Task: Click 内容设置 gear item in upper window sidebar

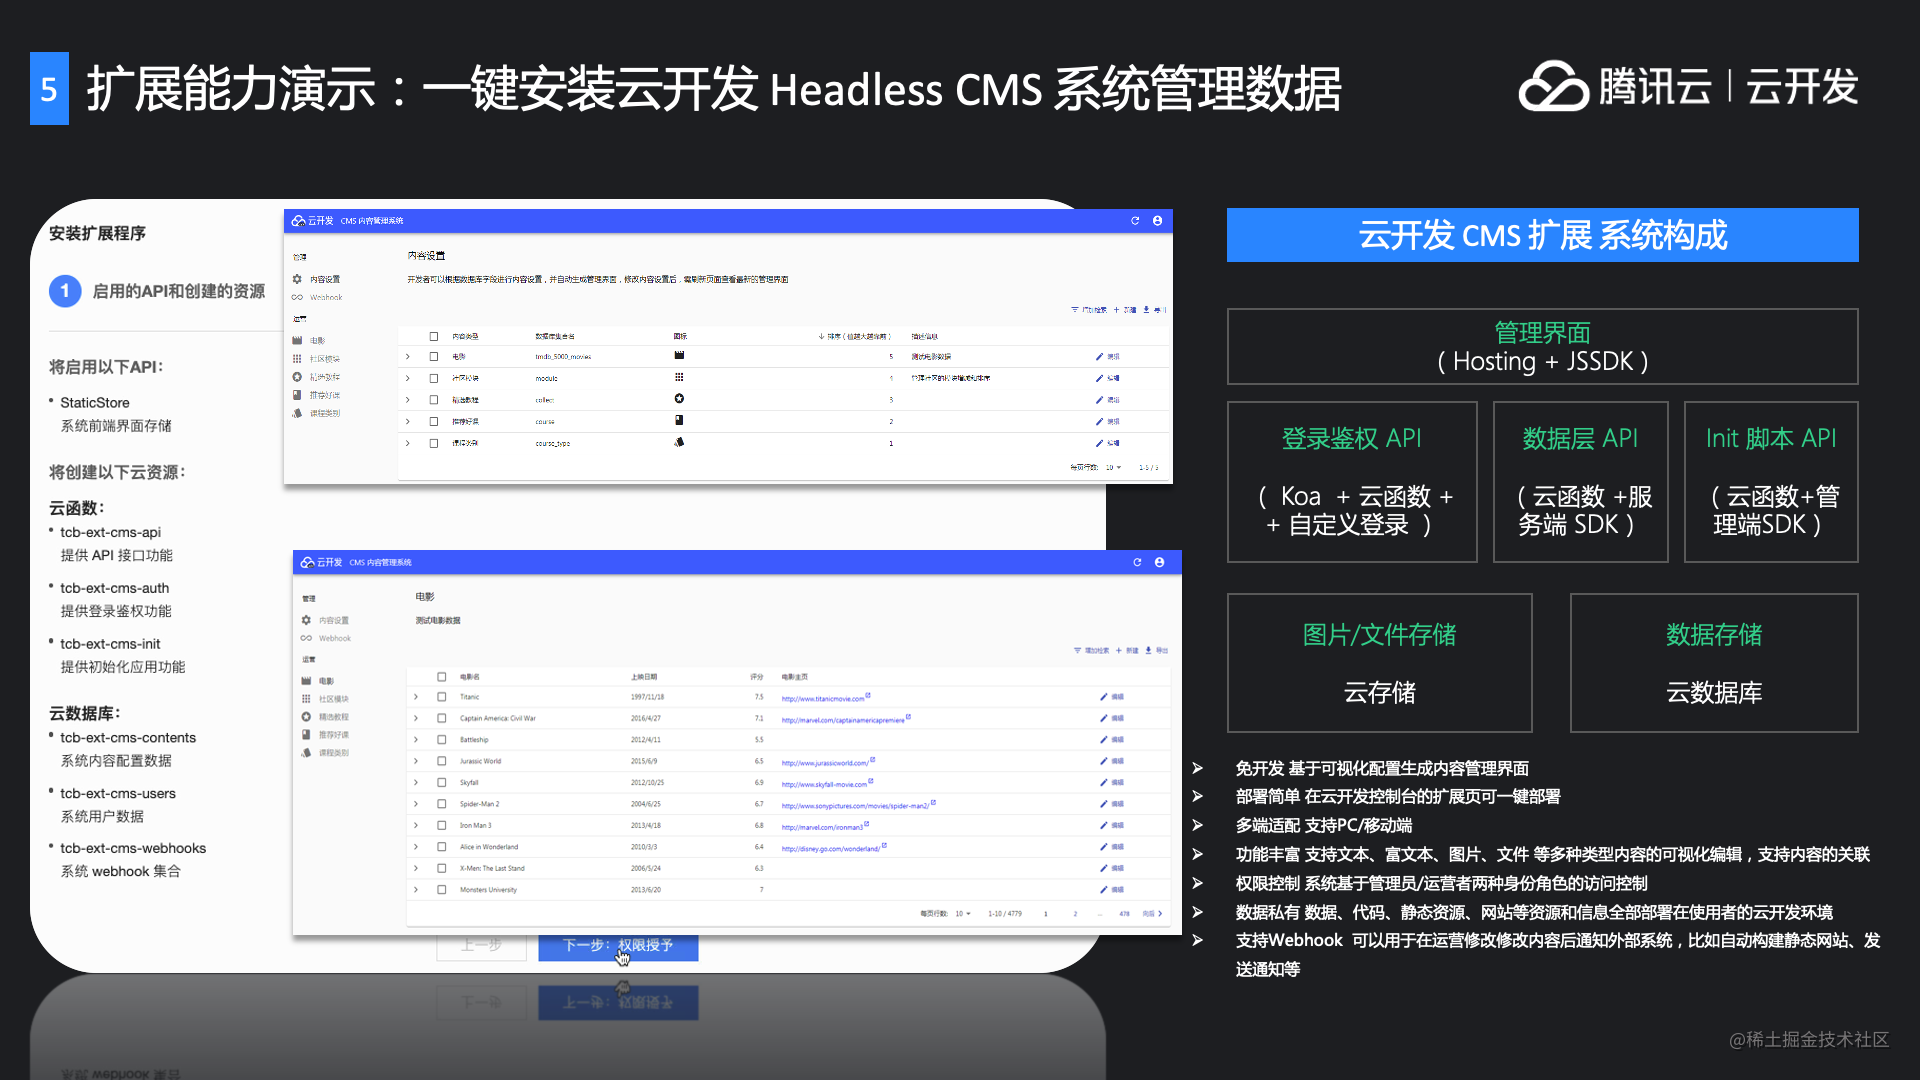Action: pyautogui.click(x=317, y=279)
